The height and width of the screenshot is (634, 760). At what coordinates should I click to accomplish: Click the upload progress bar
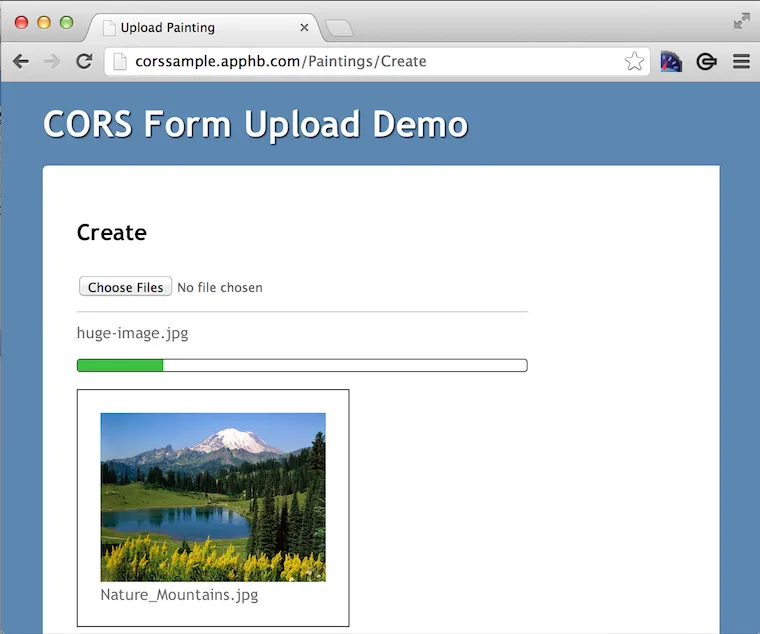[x=302, y=365]
